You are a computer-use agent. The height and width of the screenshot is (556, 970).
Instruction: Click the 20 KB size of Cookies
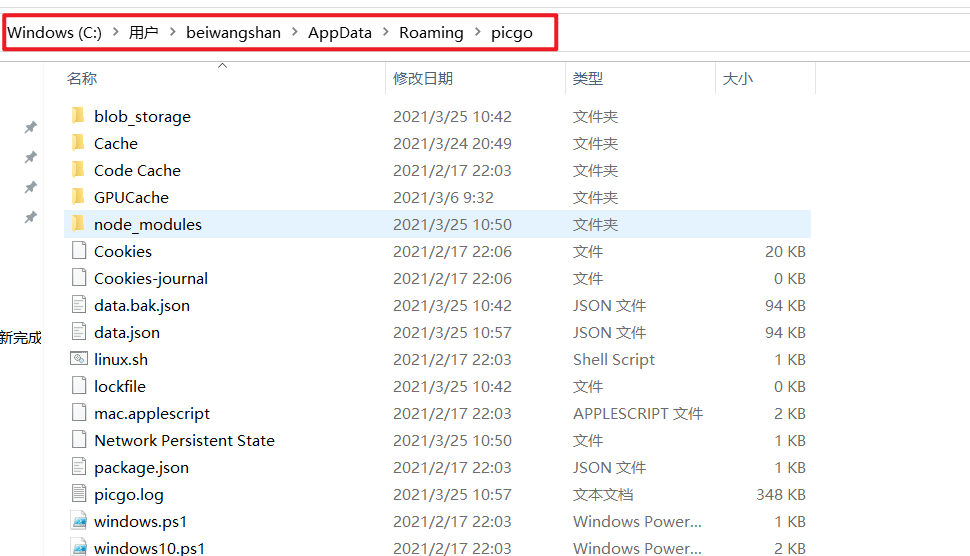[x=785, y=251]
